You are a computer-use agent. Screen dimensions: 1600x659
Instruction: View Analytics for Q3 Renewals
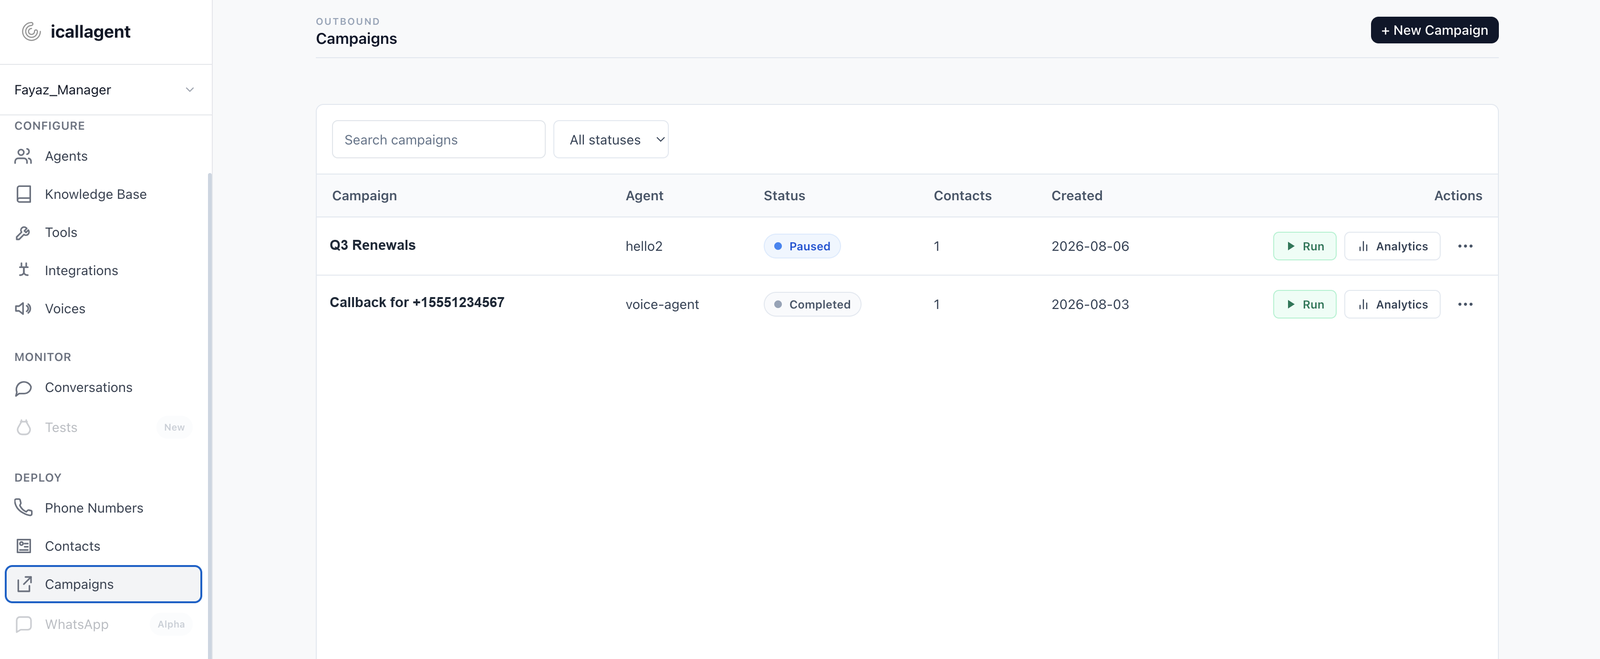1392,246
